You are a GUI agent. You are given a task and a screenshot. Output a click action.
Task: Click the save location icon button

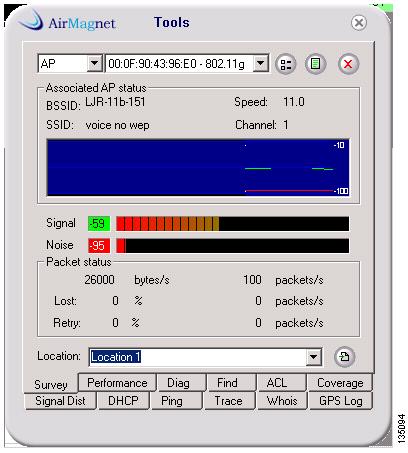[x=344, y=357]
